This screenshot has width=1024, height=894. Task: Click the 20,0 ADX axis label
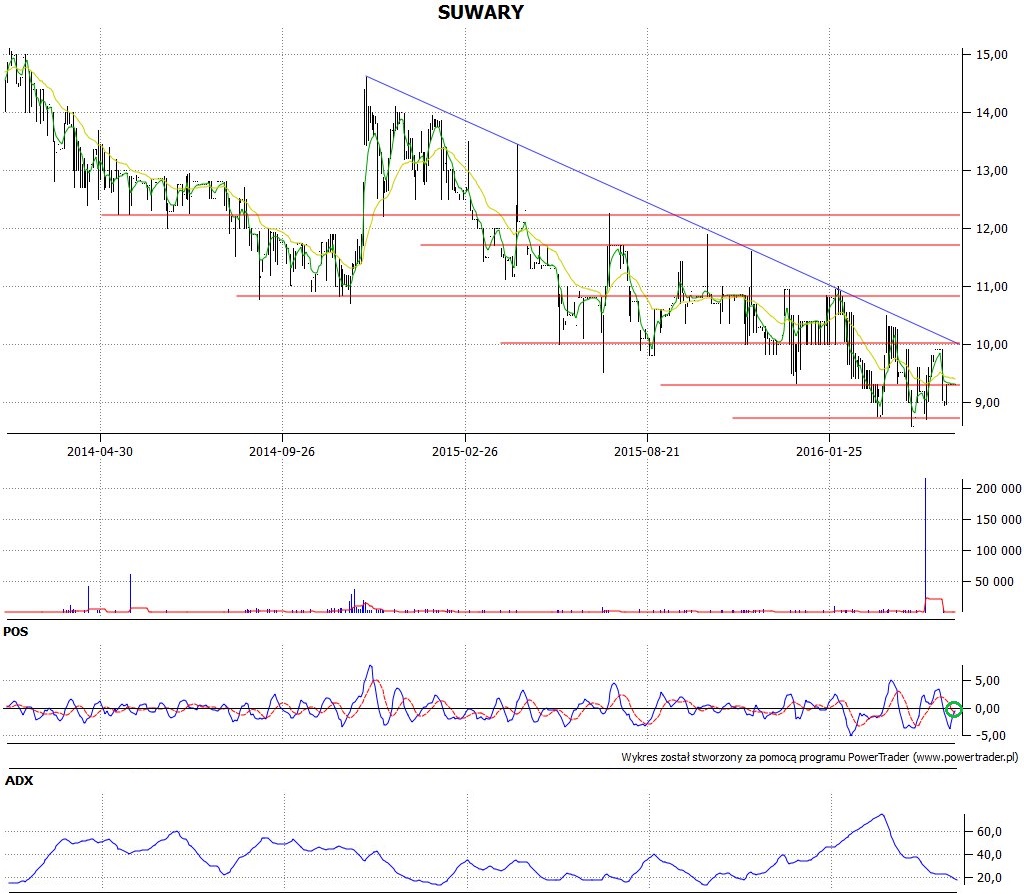(x=989, y=878)
